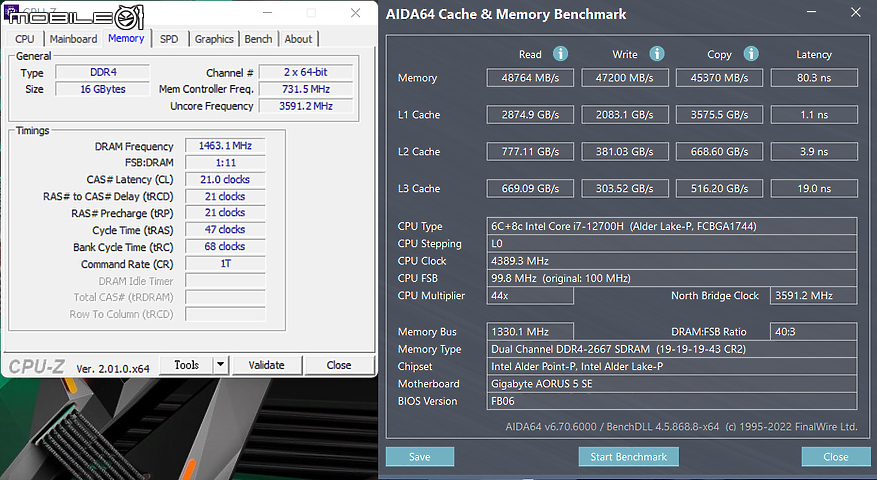Screen dimensions: 877x480
Task: Click Memory Type DDR4-2667 field
Action: 672,349
